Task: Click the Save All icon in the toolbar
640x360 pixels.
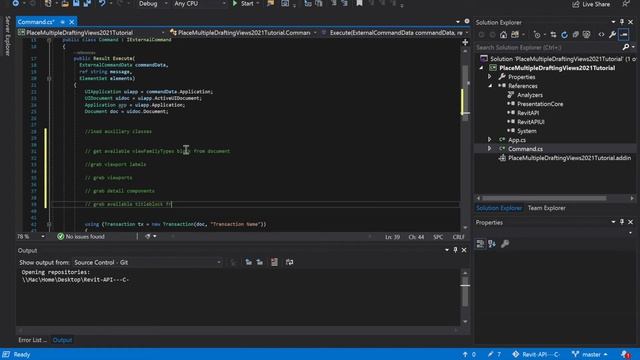Action: click(87, 3)
